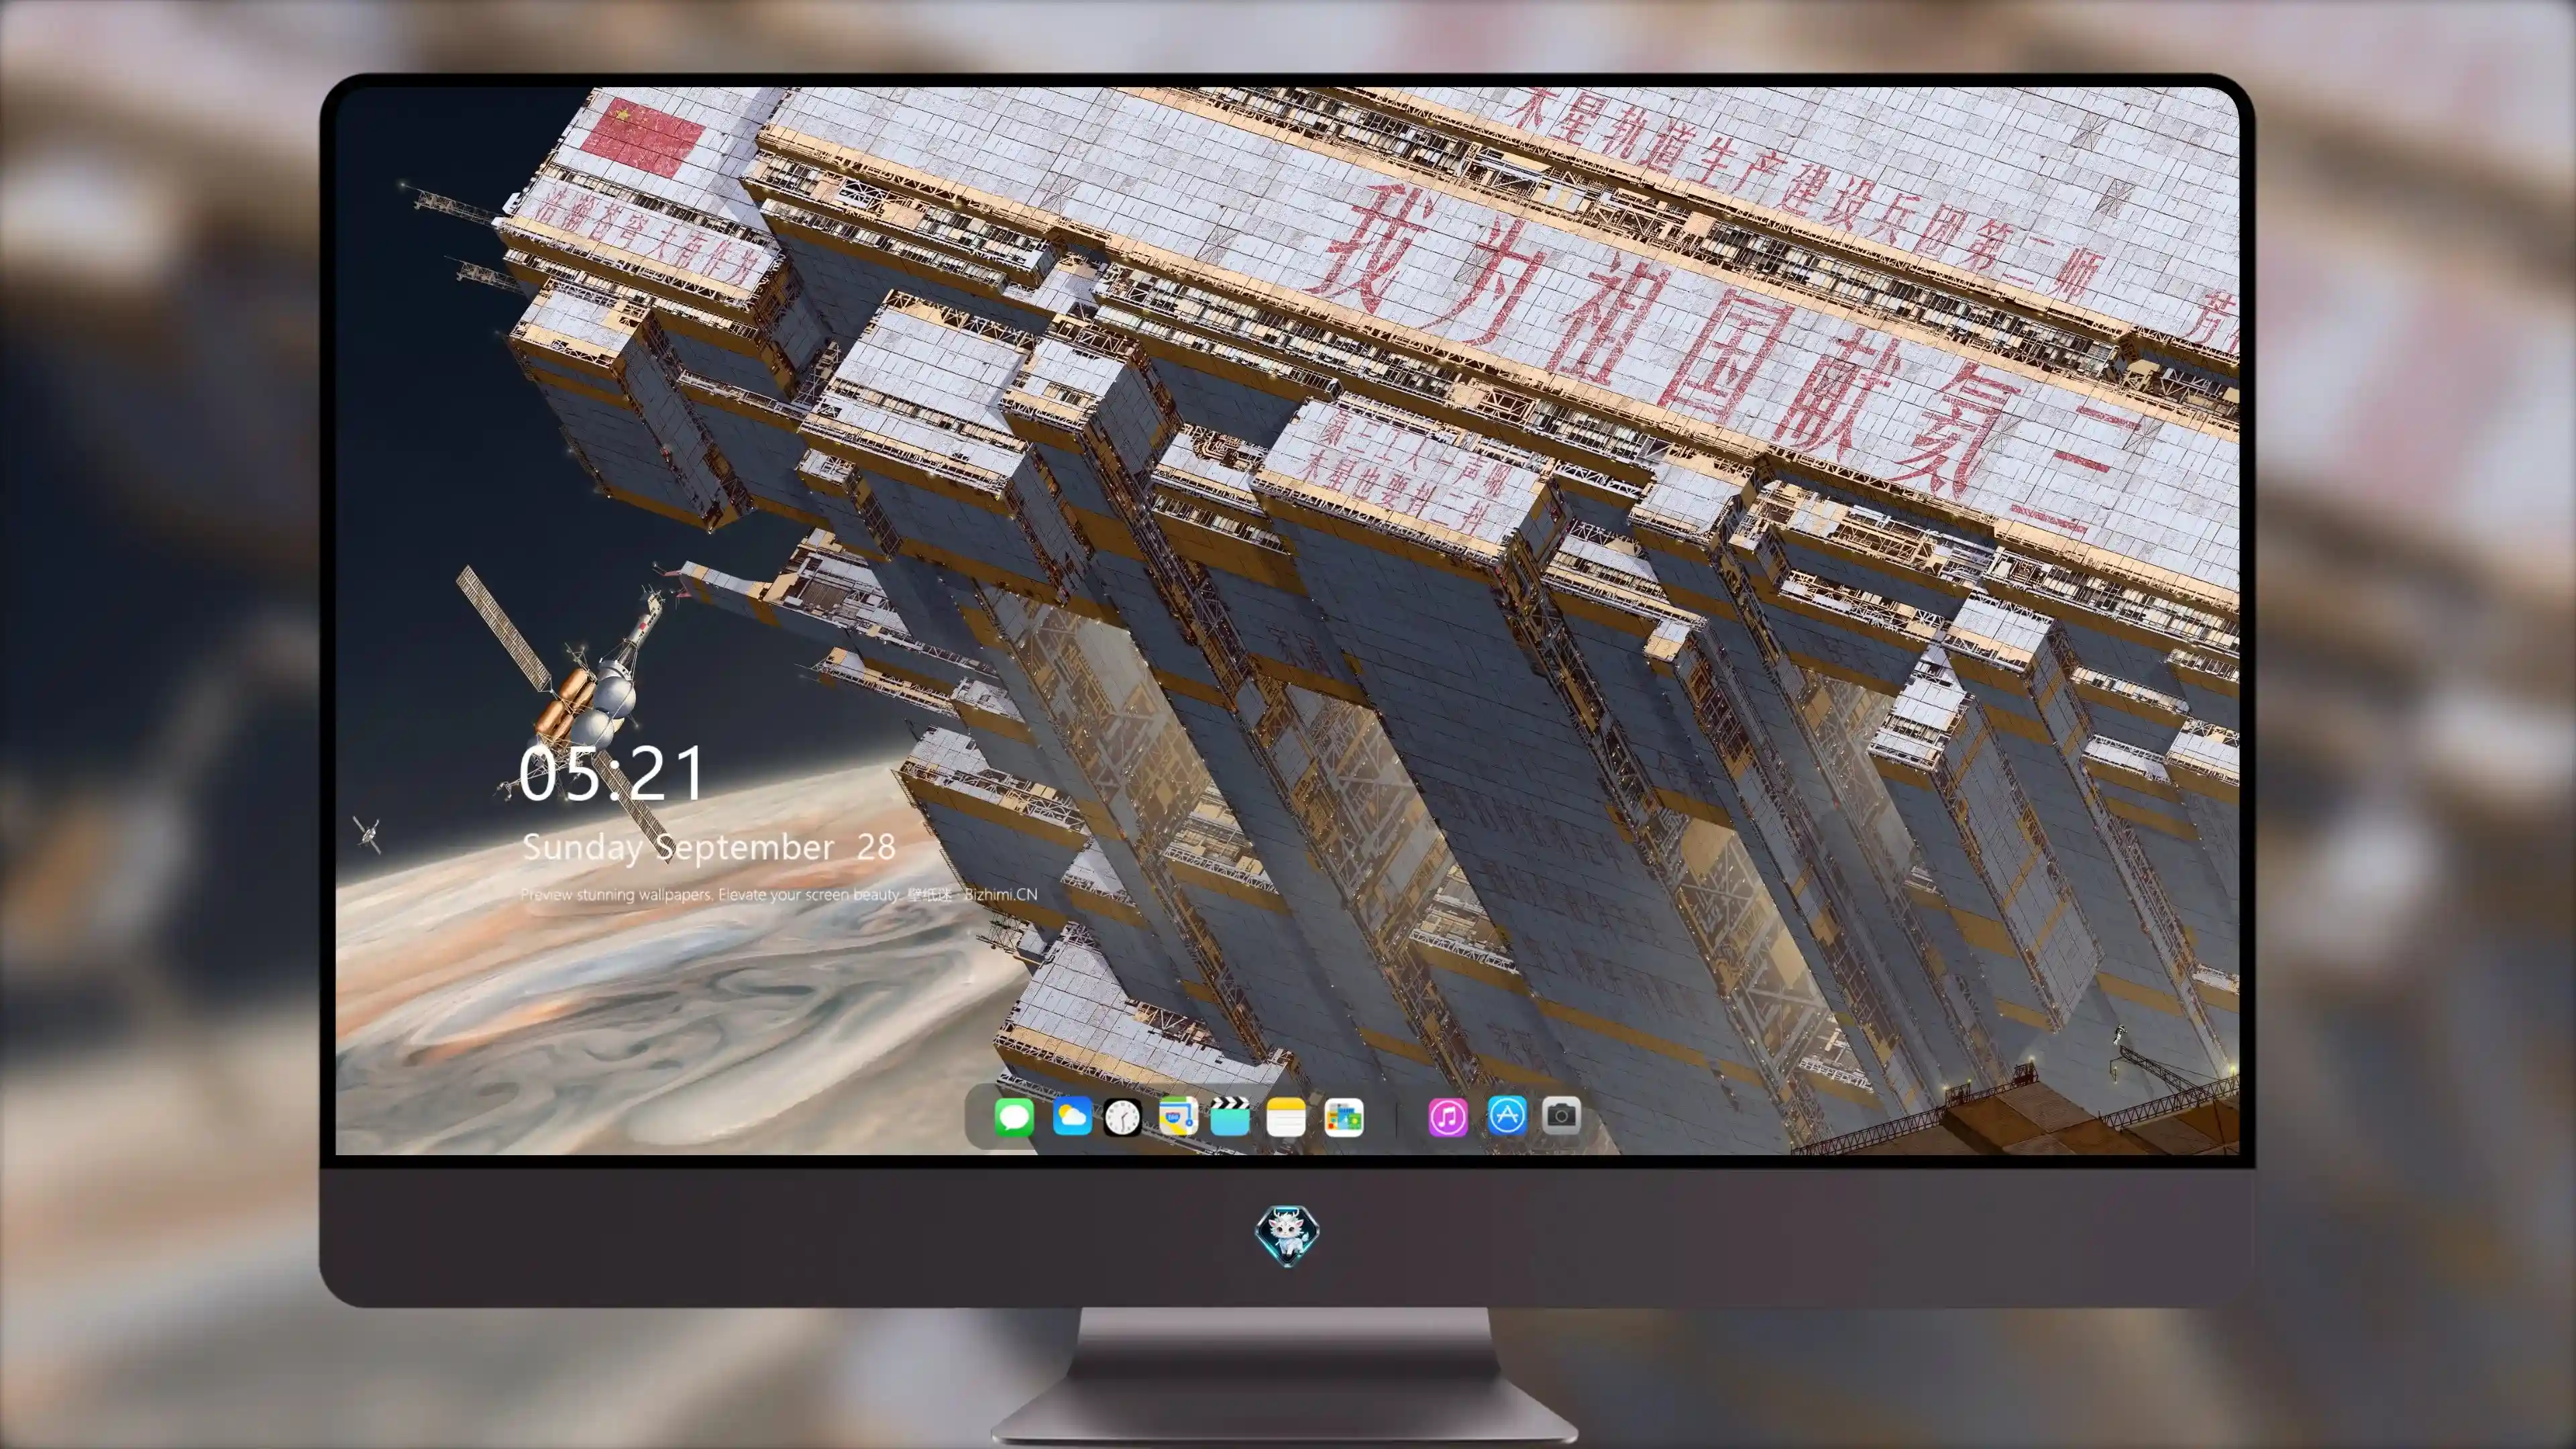This screenshot has width=2576, height=1449.
Task: Click the dragon mascot logo below the screen
Action: 1287,1235
